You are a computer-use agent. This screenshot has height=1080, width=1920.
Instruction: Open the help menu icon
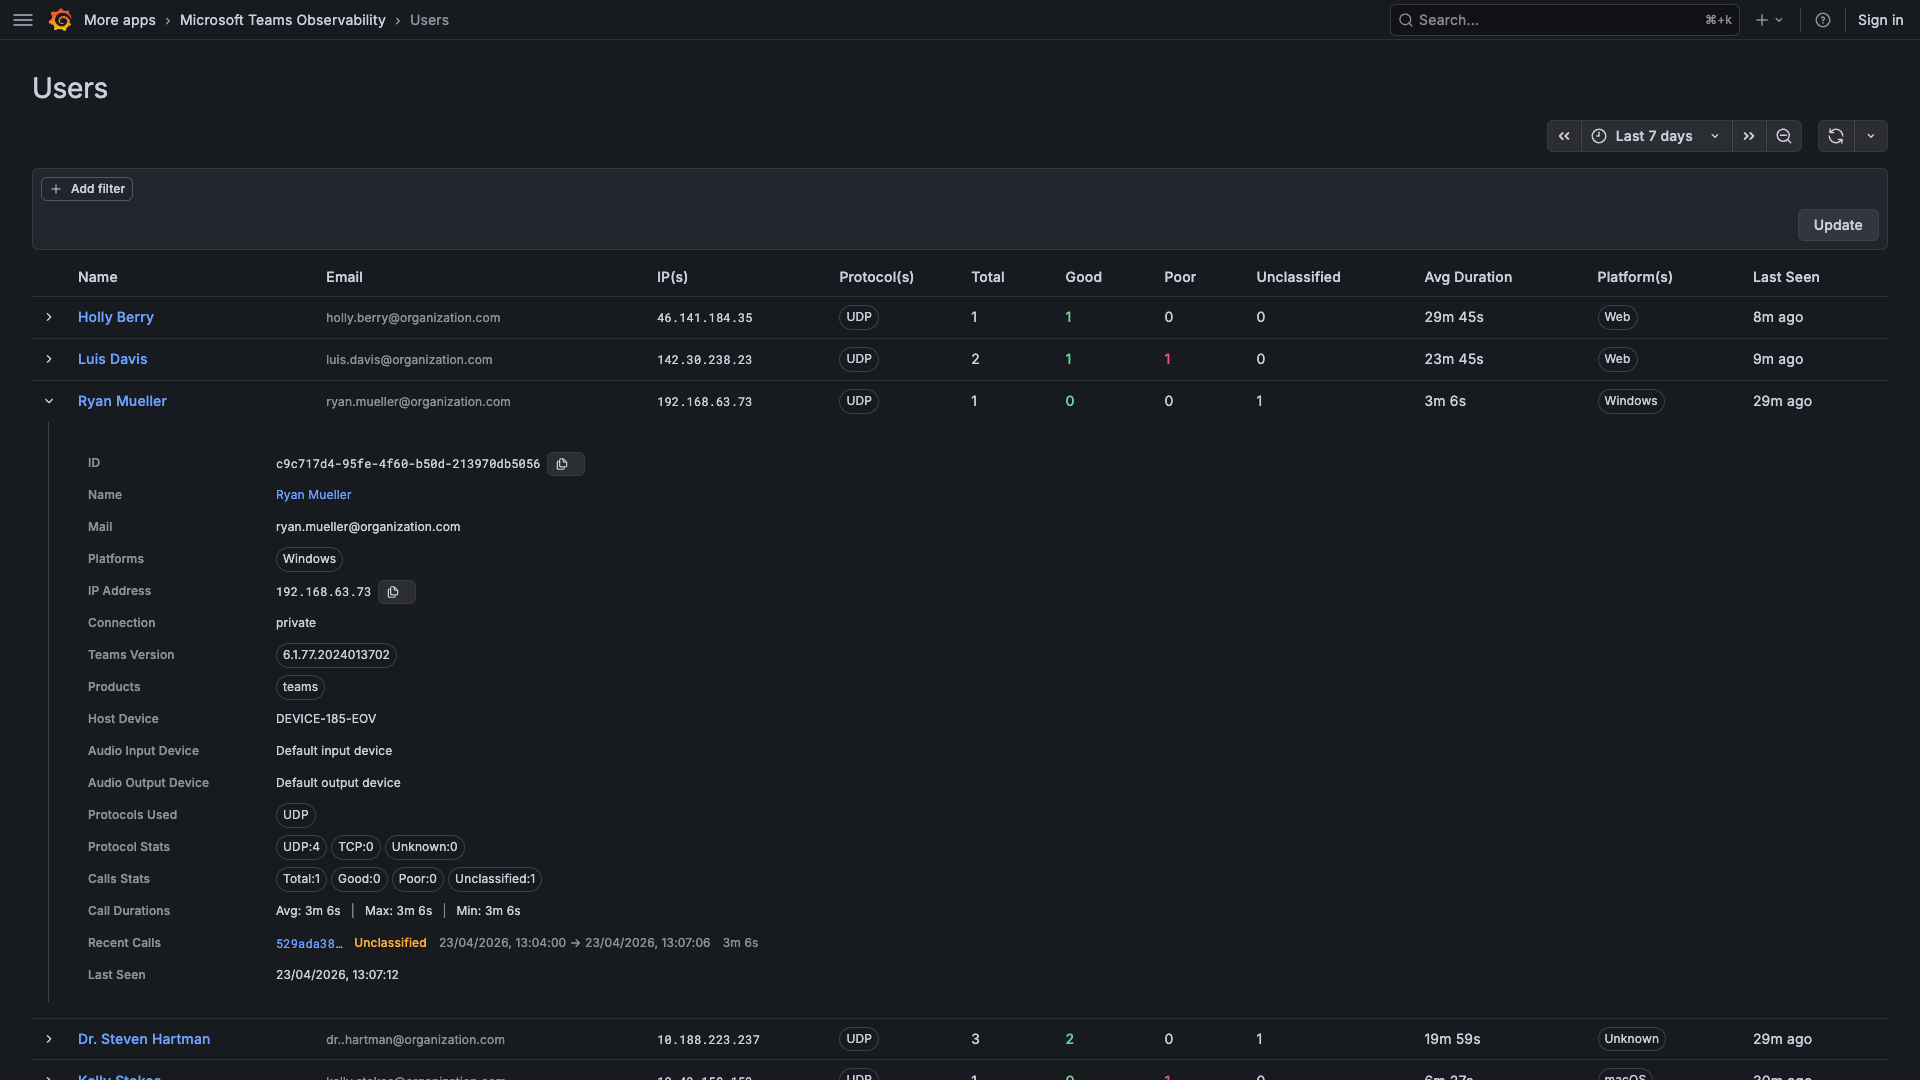[x=1823, y=20]
